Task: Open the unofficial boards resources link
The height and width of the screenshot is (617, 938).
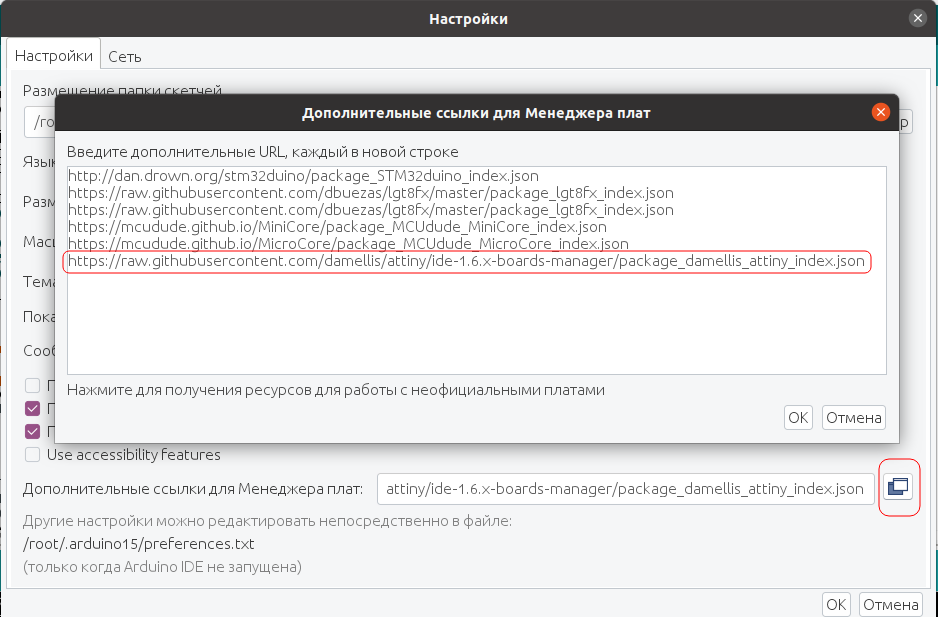Action: 336,390
